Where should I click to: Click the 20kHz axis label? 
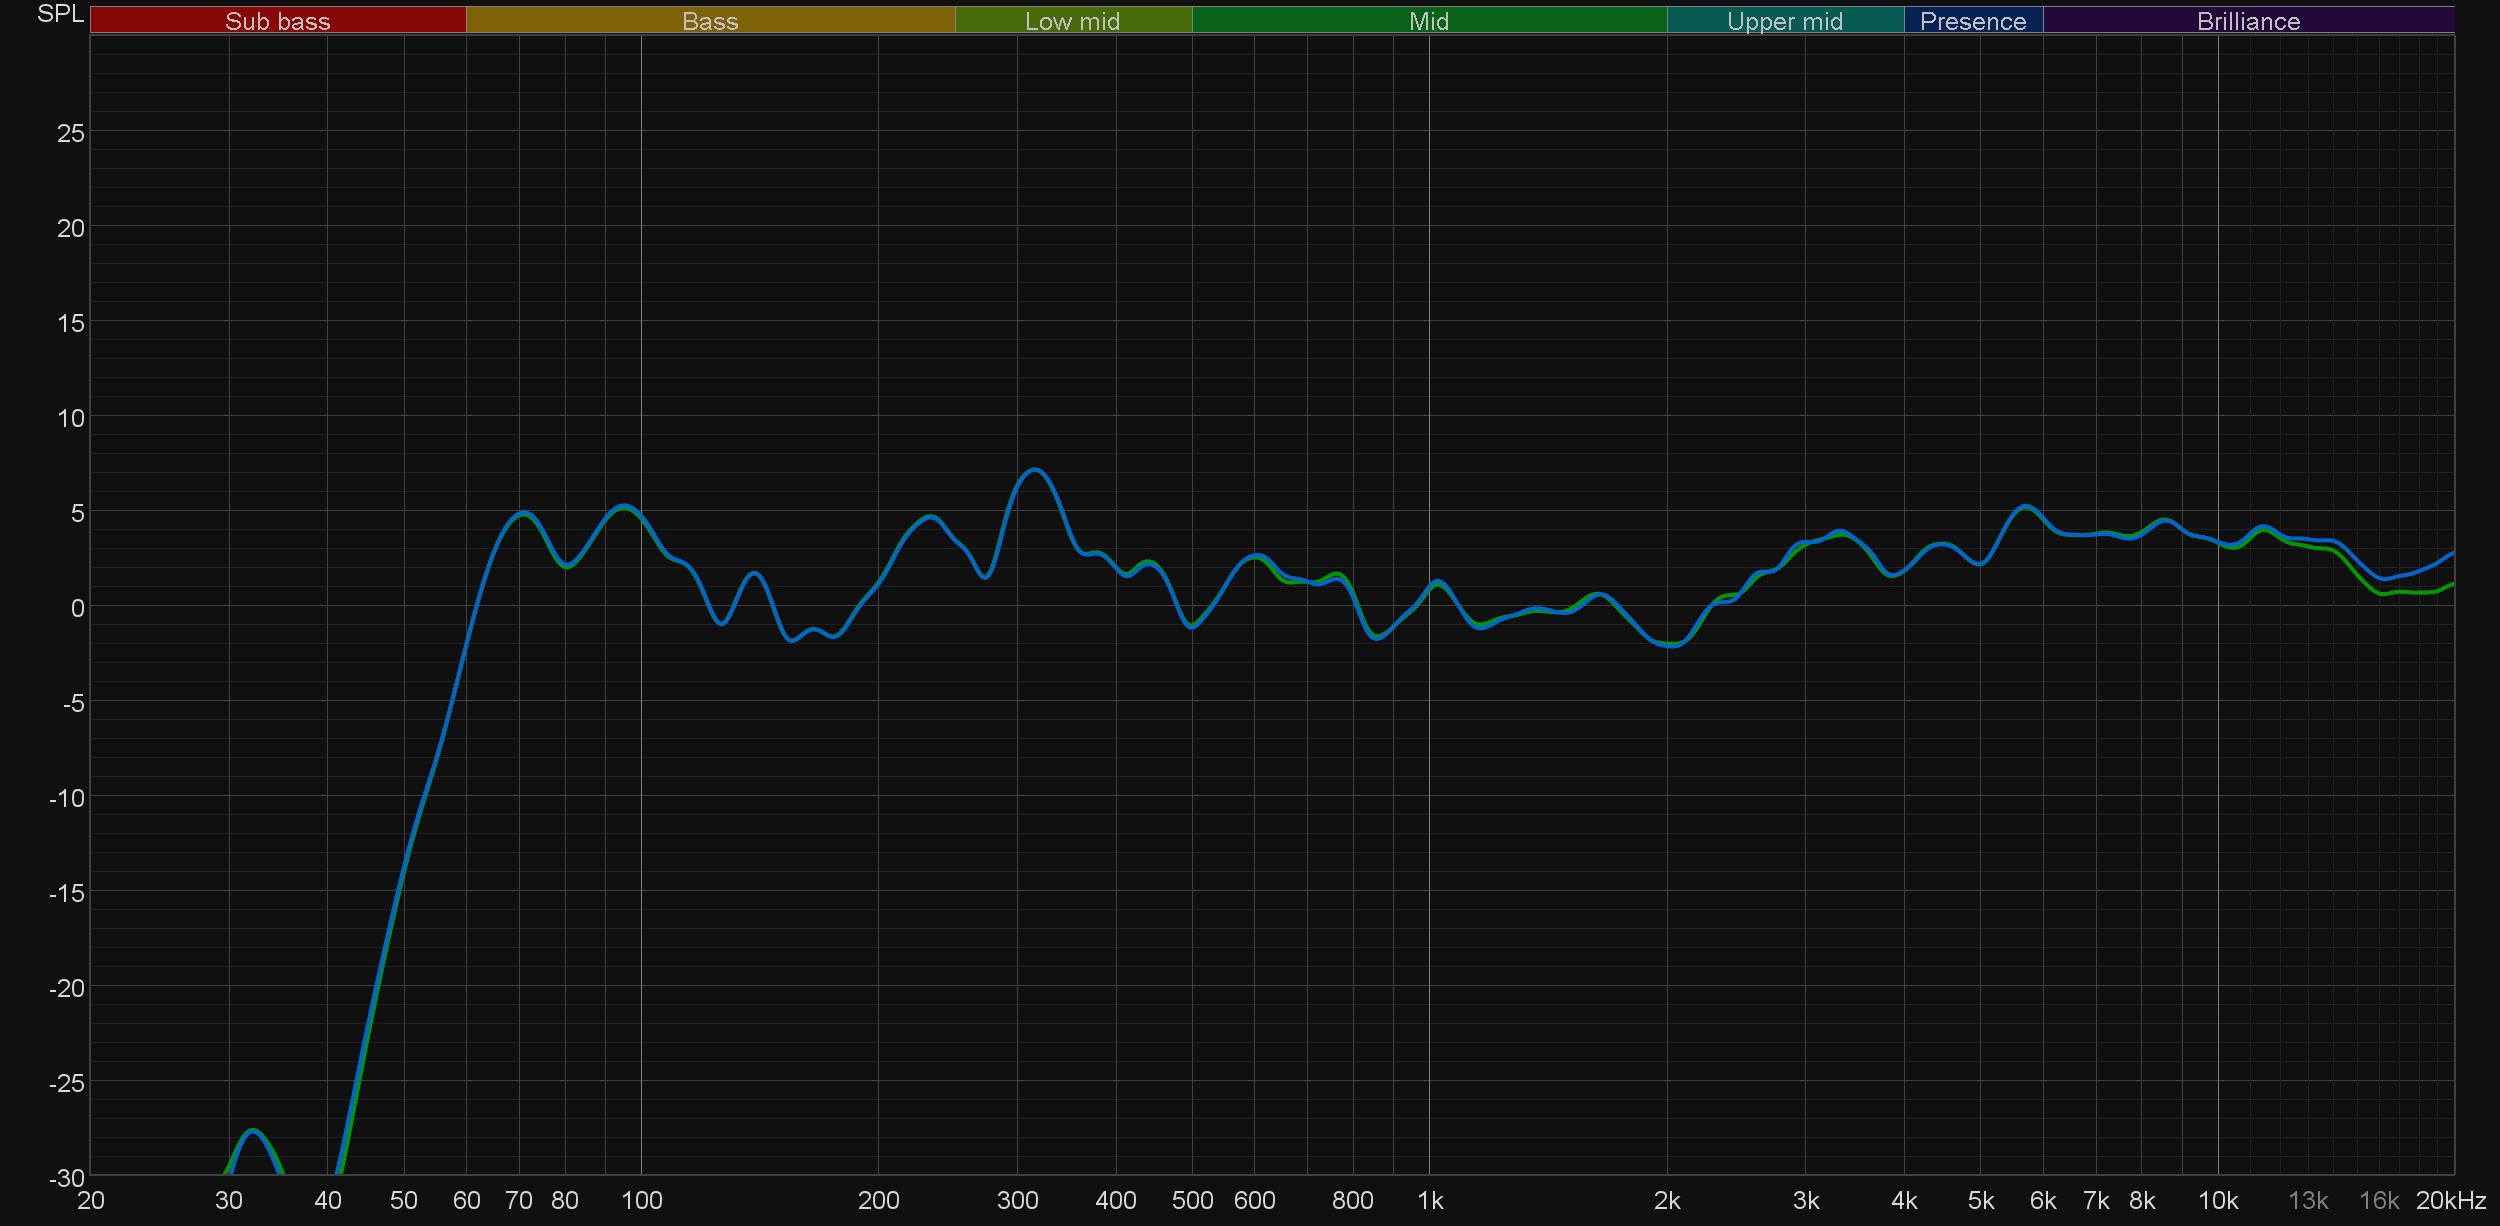click(x=2450, y=1201)
